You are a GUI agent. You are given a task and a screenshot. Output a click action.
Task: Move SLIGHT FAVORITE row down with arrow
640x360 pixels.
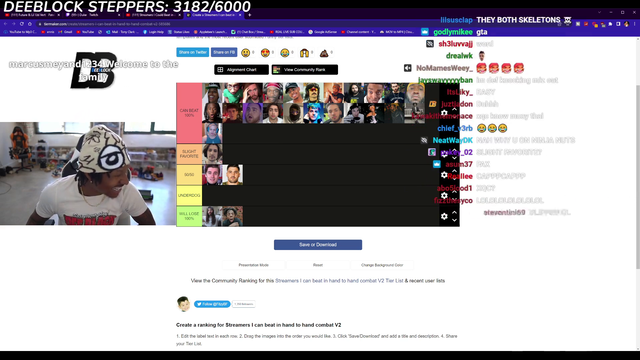pos(454,158)
